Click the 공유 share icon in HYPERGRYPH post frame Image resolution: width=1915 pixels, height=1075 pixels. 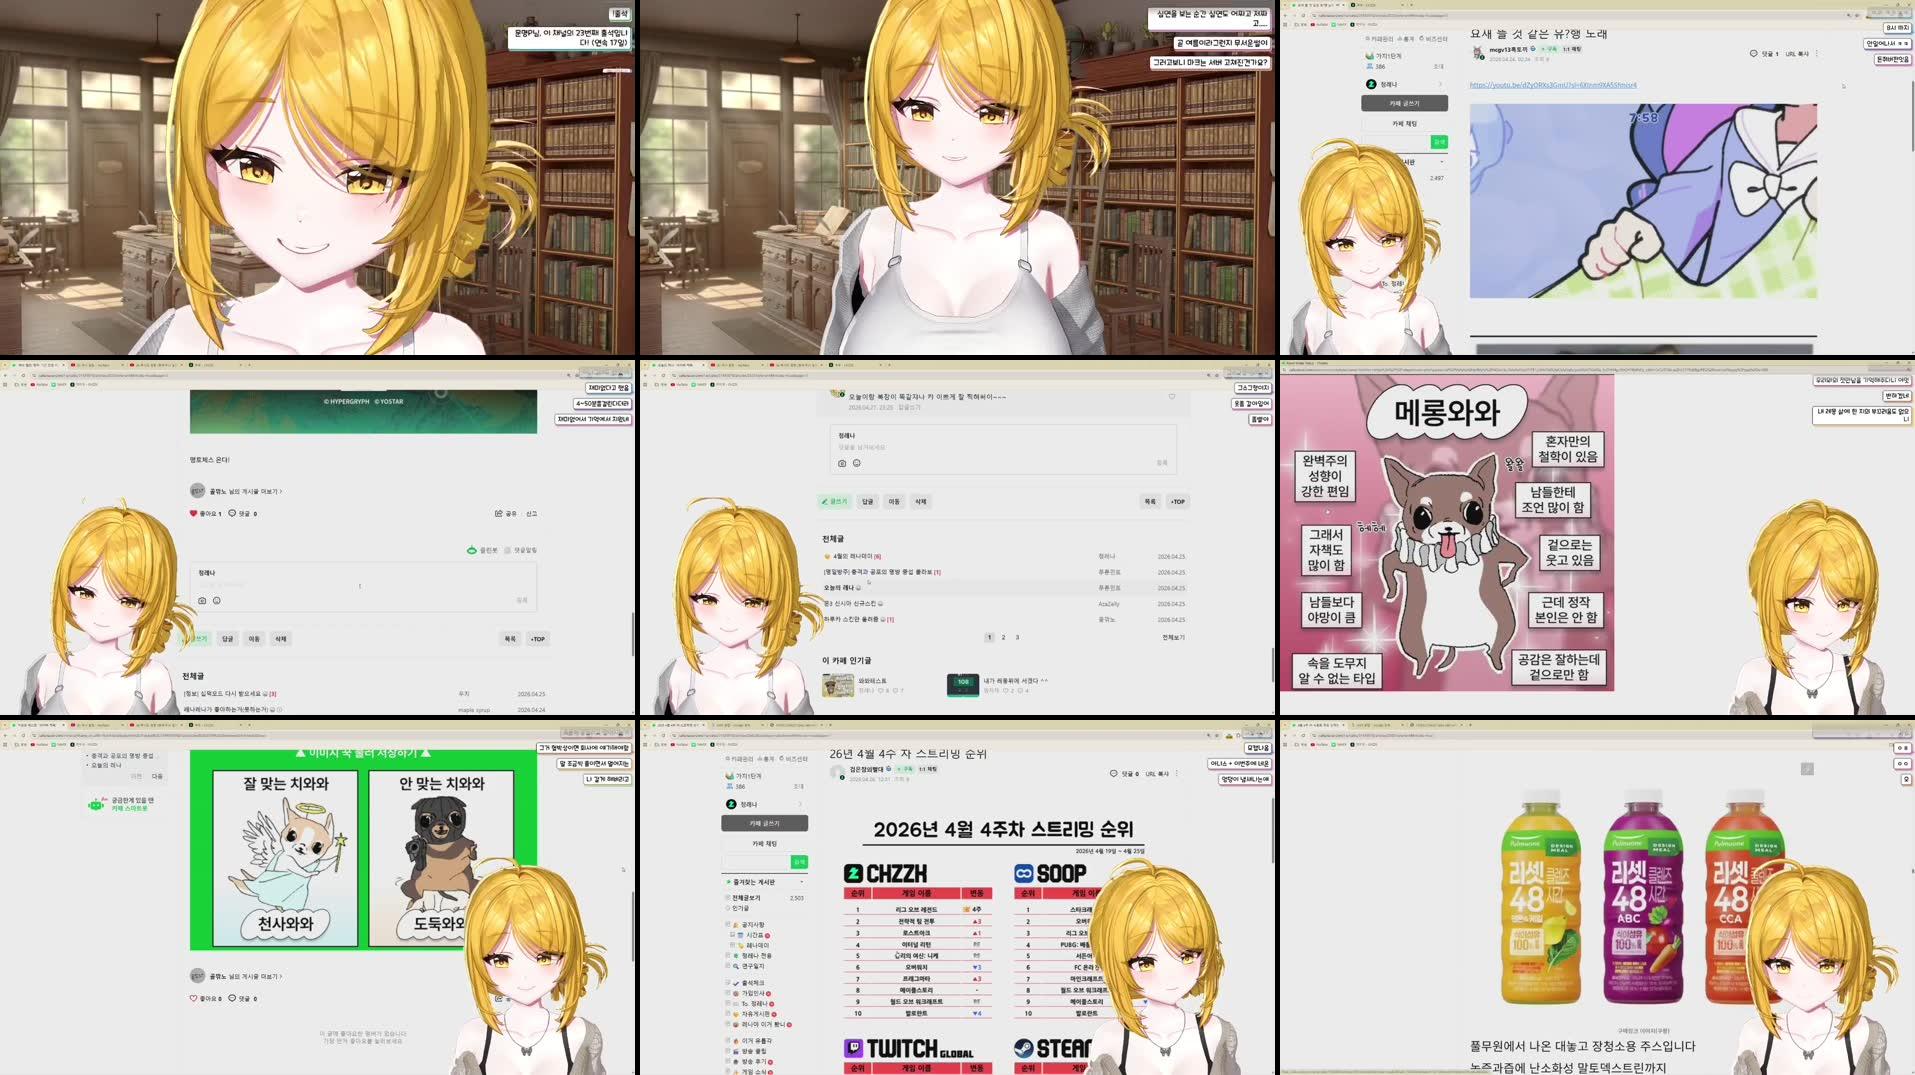pos(498,513)
